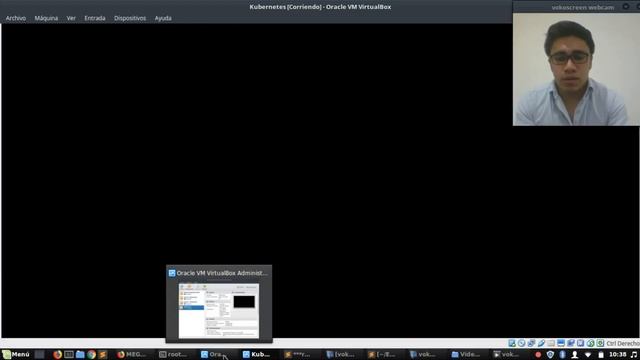Switch to the ***r... Sublime window

pyautogui.click(x=298, y=354)
